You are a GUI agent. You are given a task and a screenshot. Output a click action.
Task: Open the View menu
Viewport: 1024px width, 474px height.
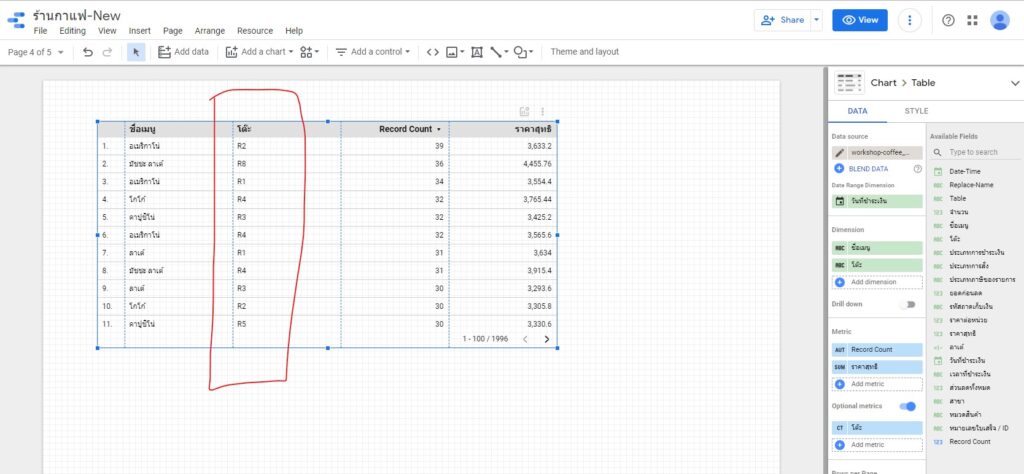(107, 31)
